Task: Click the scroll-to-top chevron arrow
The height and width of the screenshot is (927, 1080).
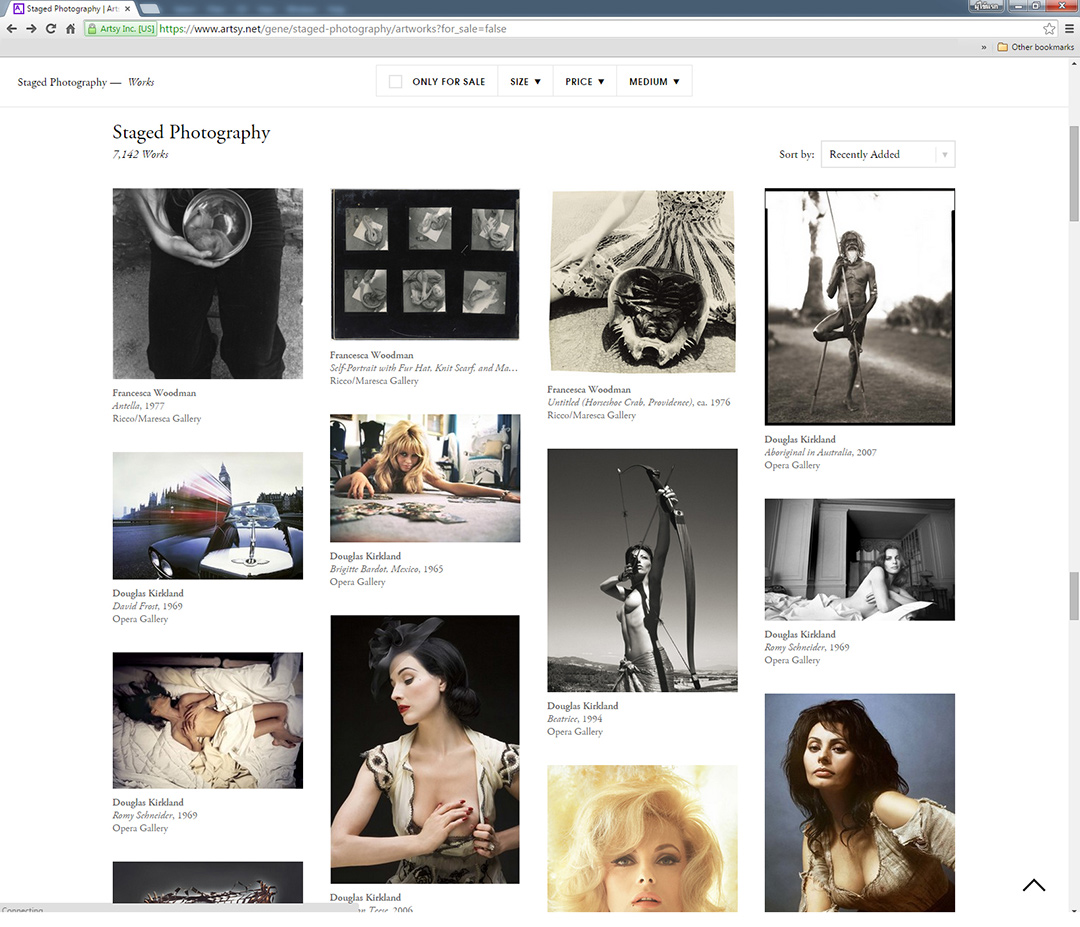Action: pyautogui.click(x=1034, y=885)
